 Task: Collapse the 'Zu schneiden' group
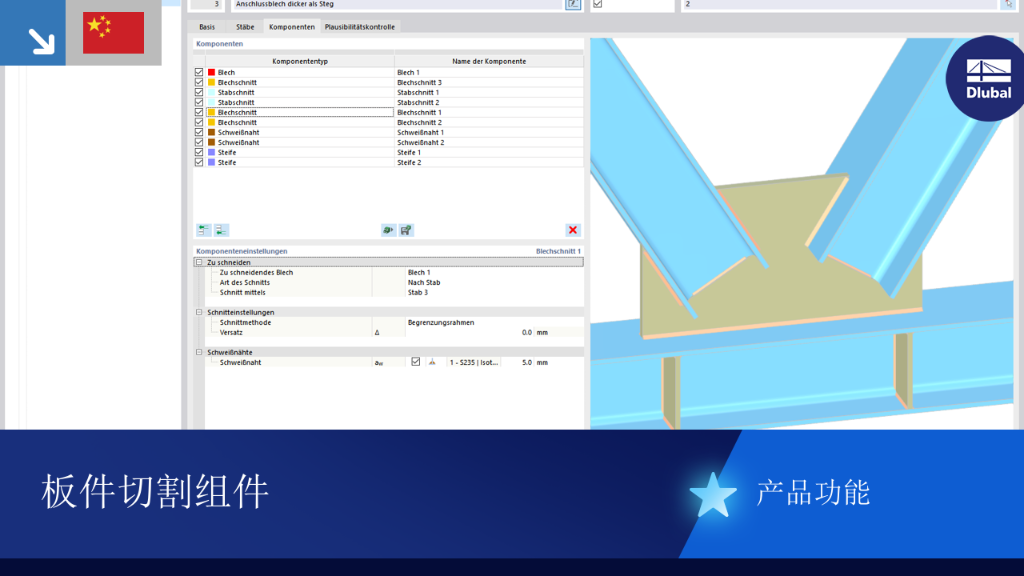[x=199, y=262]
